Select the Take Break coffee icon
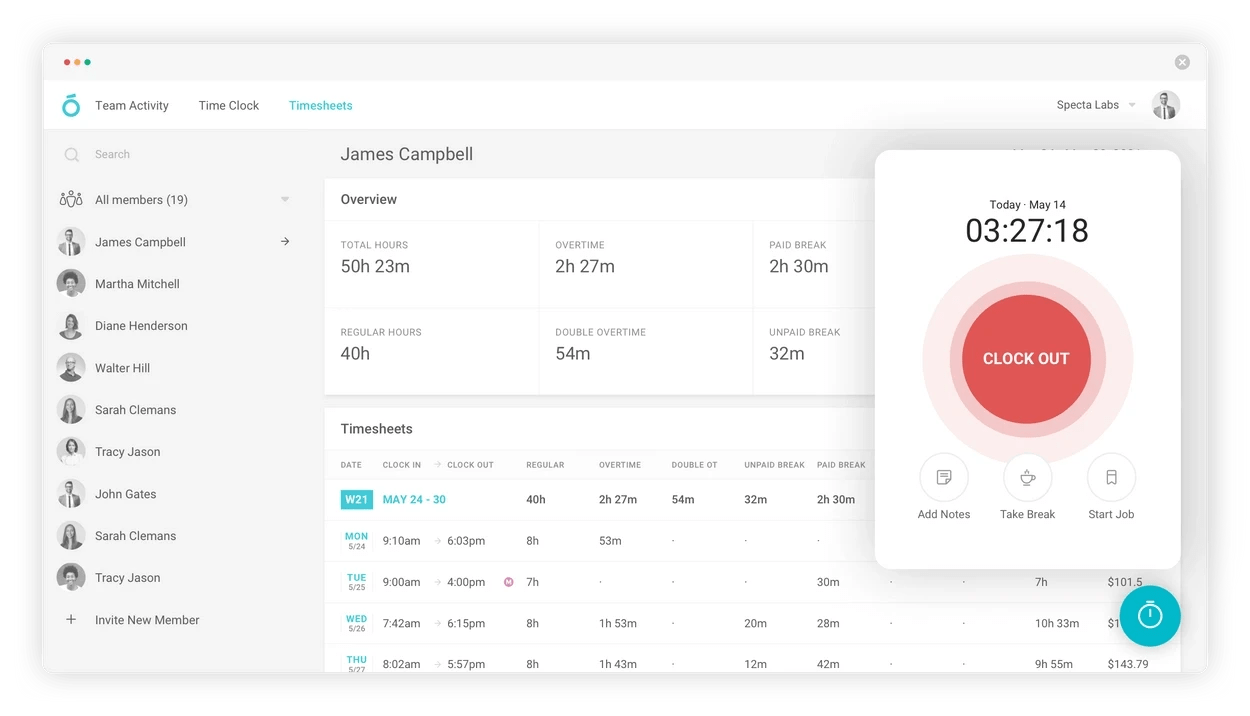Image resolution: width=1250 pixels, height=716 pixels. coord(1027,477)
